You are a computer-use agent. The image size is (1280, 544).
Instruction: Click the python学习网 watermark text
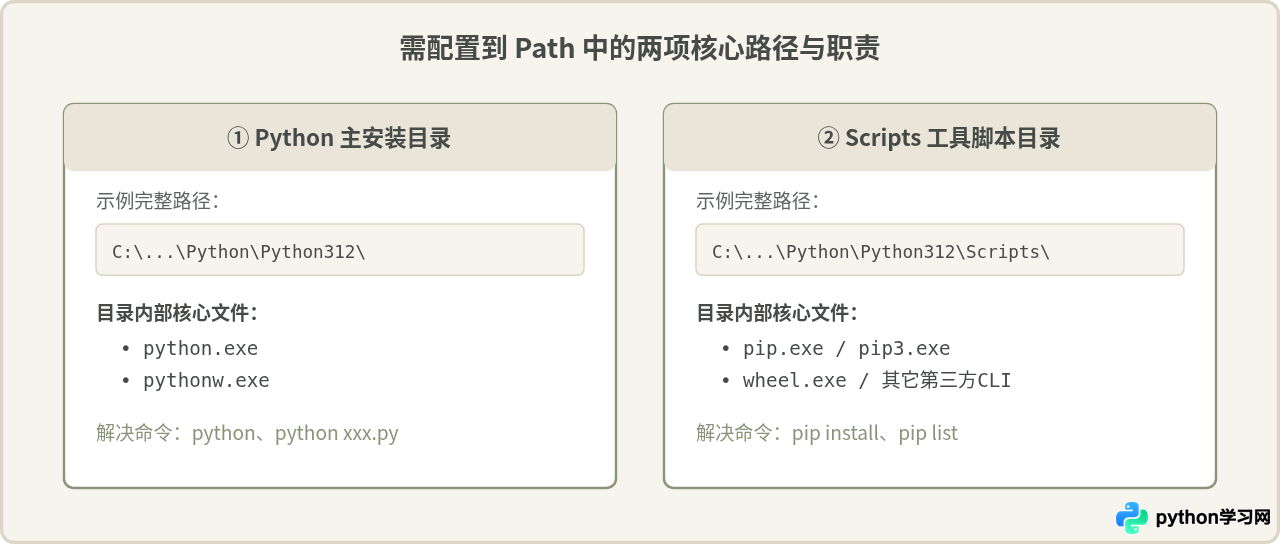tap(1212, 518)
